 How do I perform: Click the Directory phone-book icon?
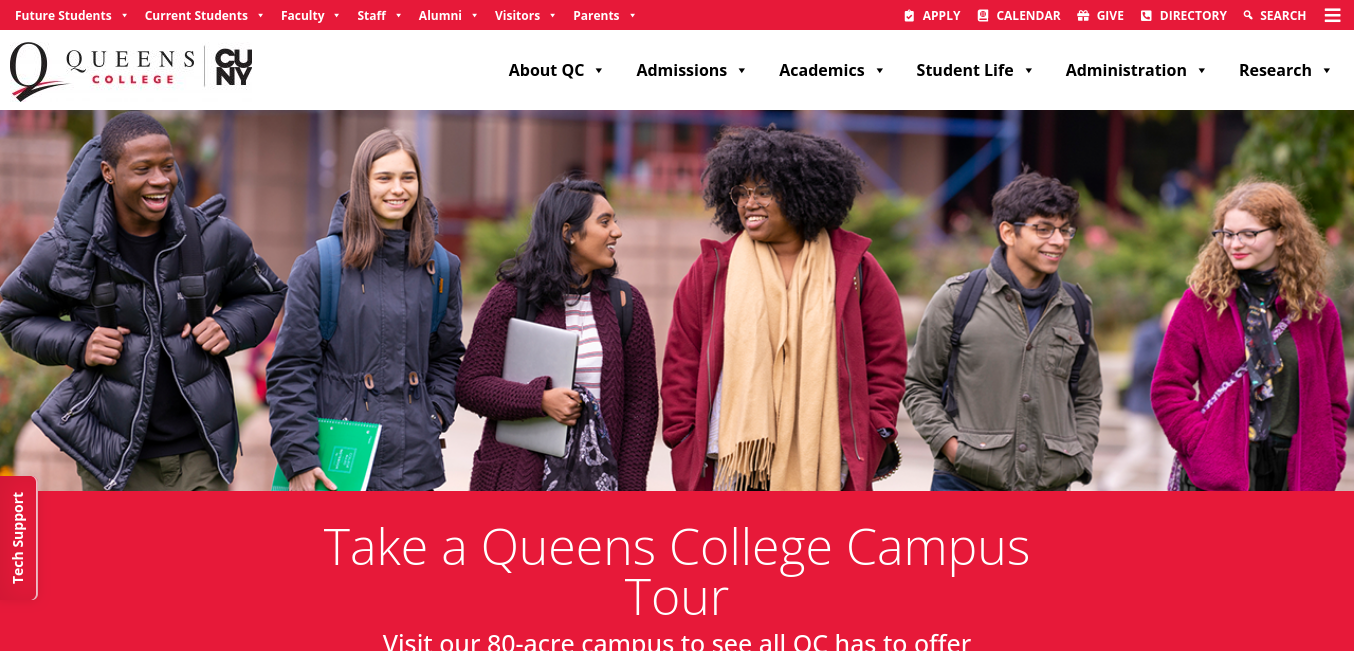click(x=1146, y=16)
